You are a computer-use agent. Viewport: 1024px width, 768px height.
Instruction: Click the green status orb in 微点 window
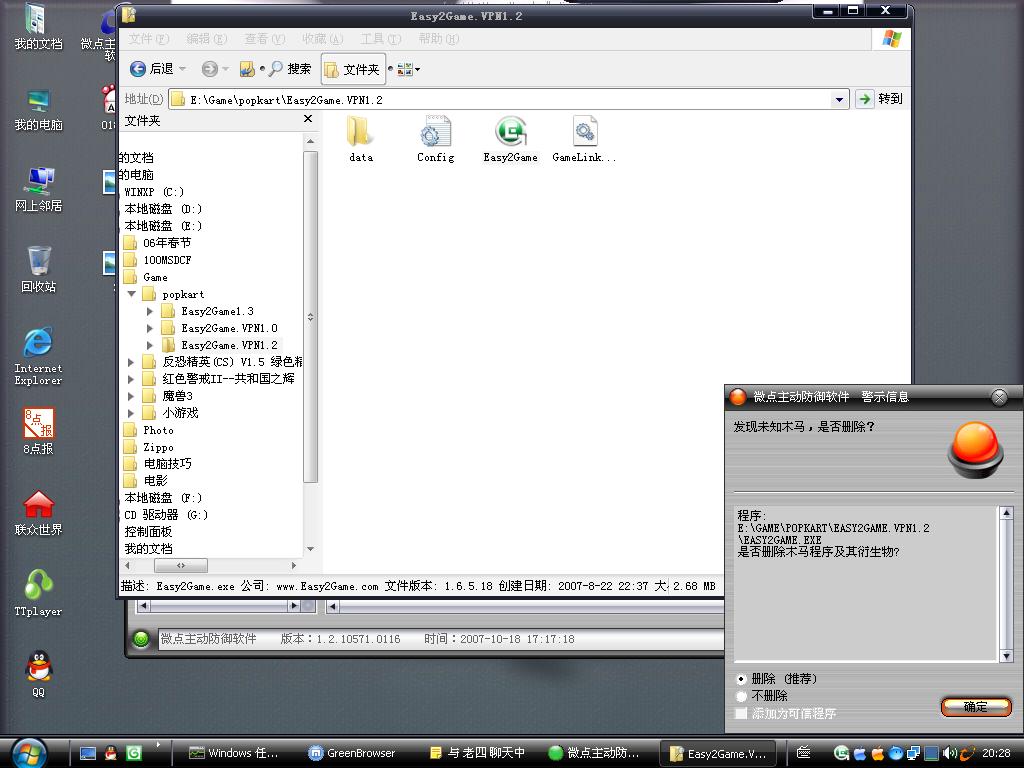click(x=140, y=639)
